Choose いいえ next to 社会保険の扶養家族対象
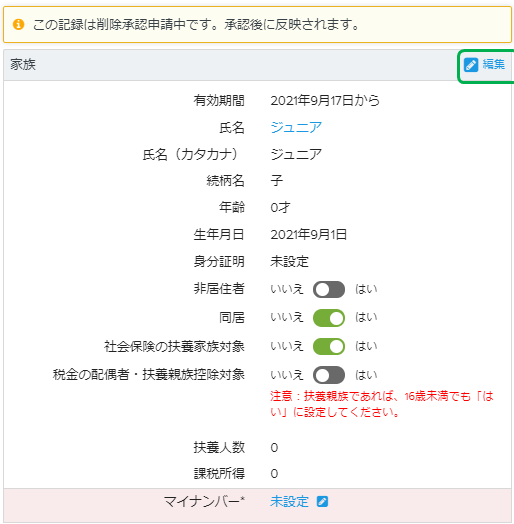 [287, 346]
